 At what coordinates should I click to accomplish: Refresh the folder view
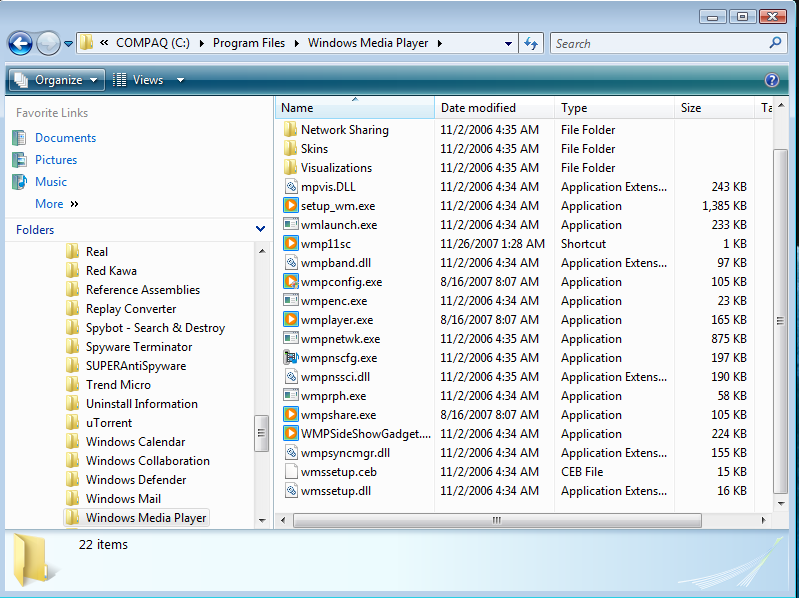tap(531, 44)
